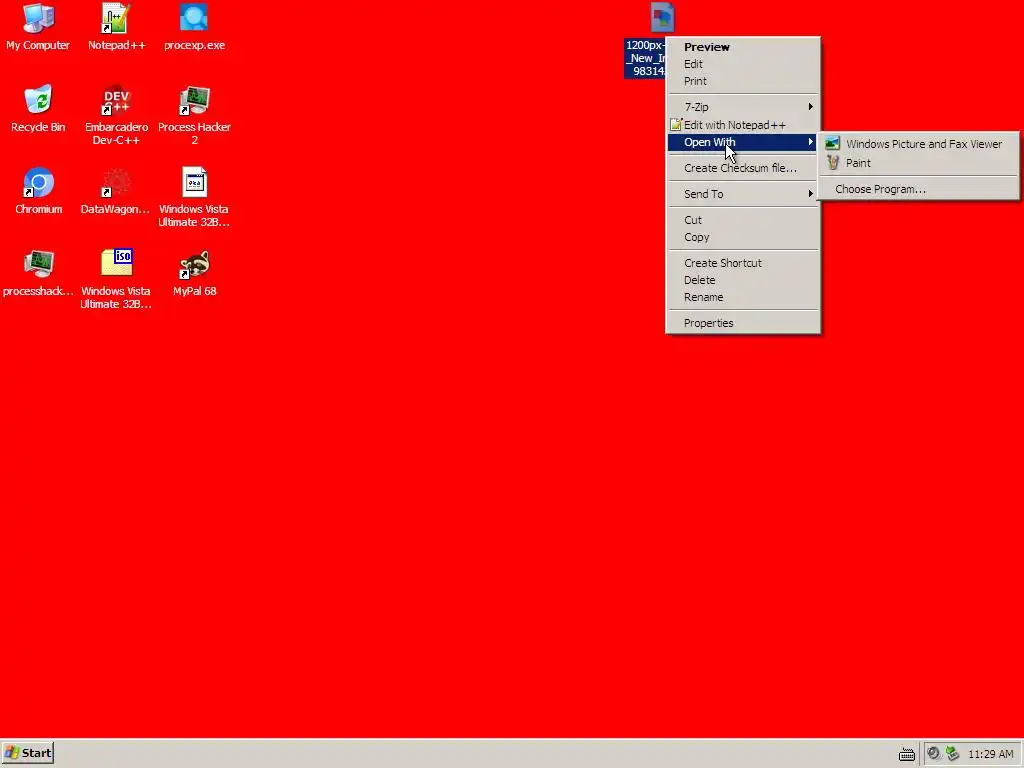Open with Windows Picture and Fax Viewer

tap(918, 144)
